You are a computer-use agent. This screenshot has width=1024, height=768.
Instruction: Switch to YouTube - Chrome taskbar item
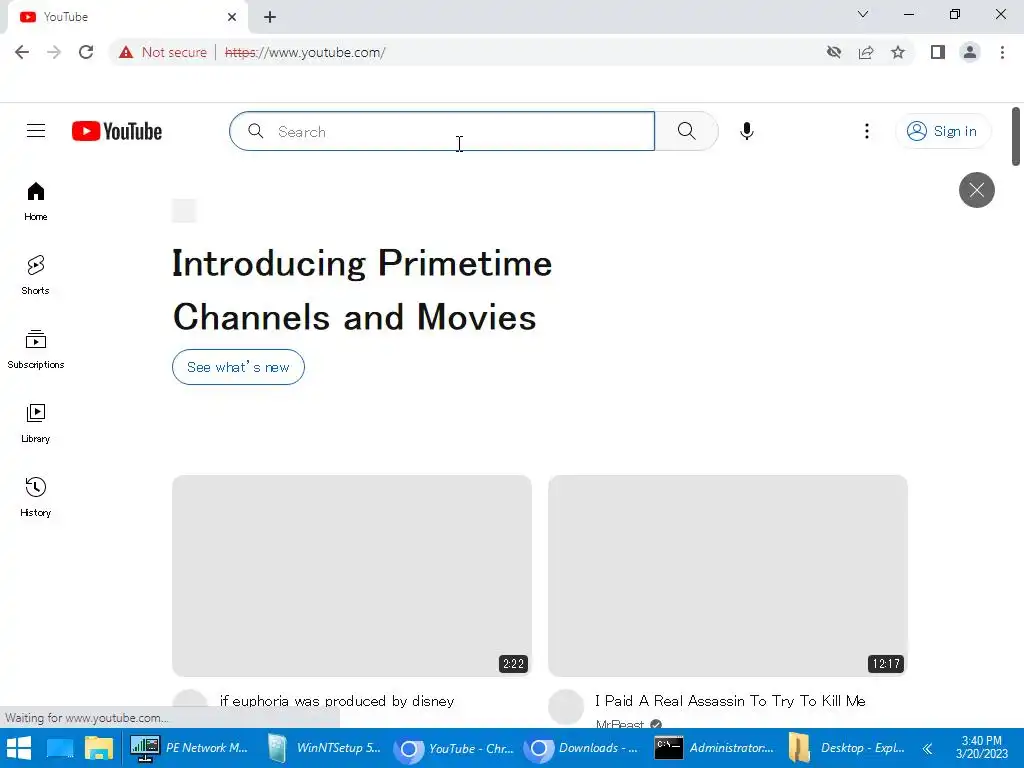tap(455, 748)
